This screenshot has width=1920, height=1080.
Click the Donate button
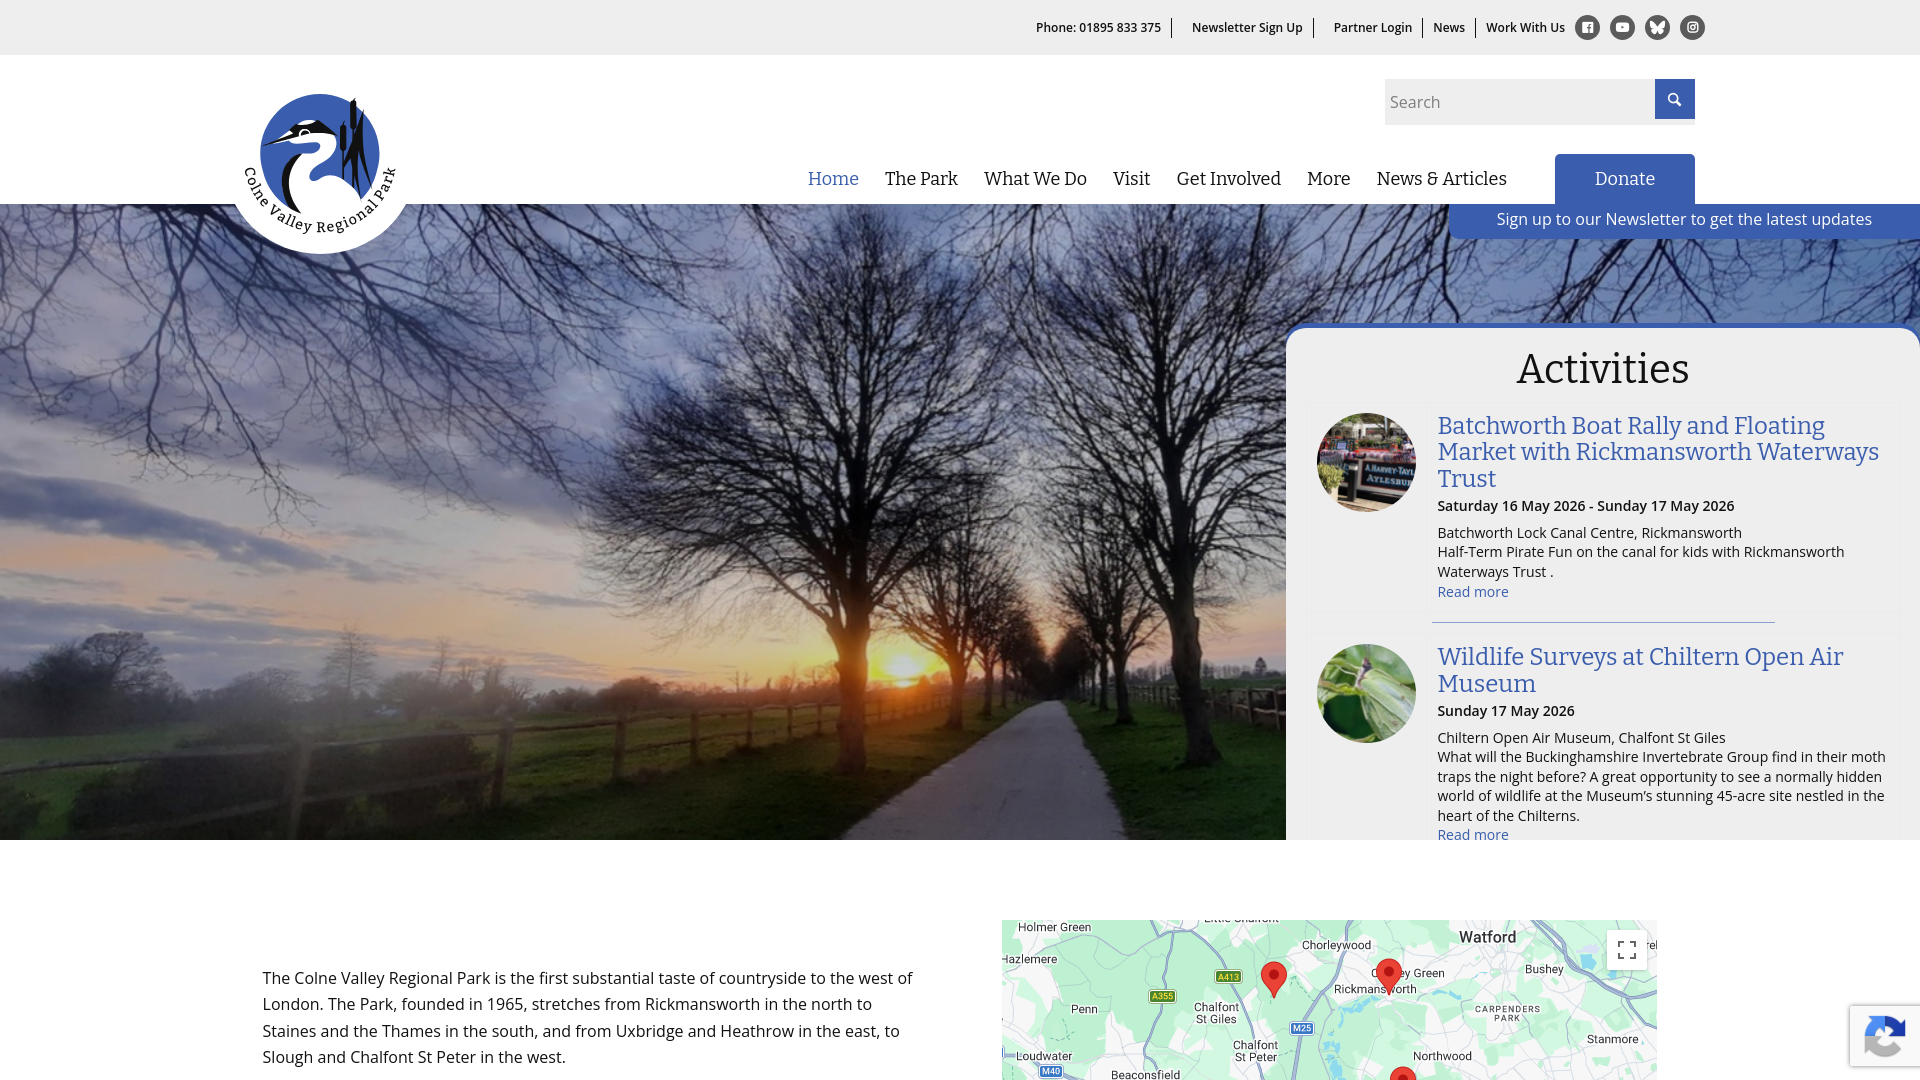[1624, 179]
